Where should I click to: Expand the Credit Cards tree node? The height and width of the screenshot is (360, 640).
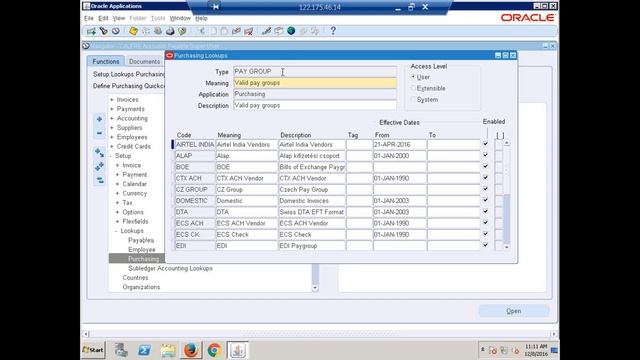tap(112, 147)
